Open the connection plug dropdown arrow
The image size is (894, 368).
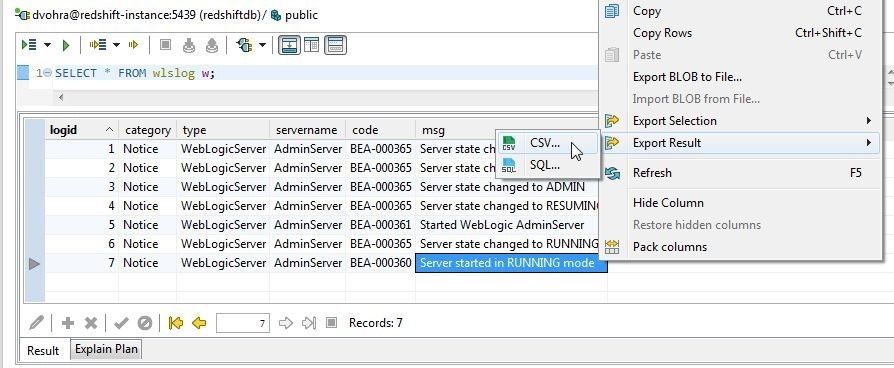point(262,45)
